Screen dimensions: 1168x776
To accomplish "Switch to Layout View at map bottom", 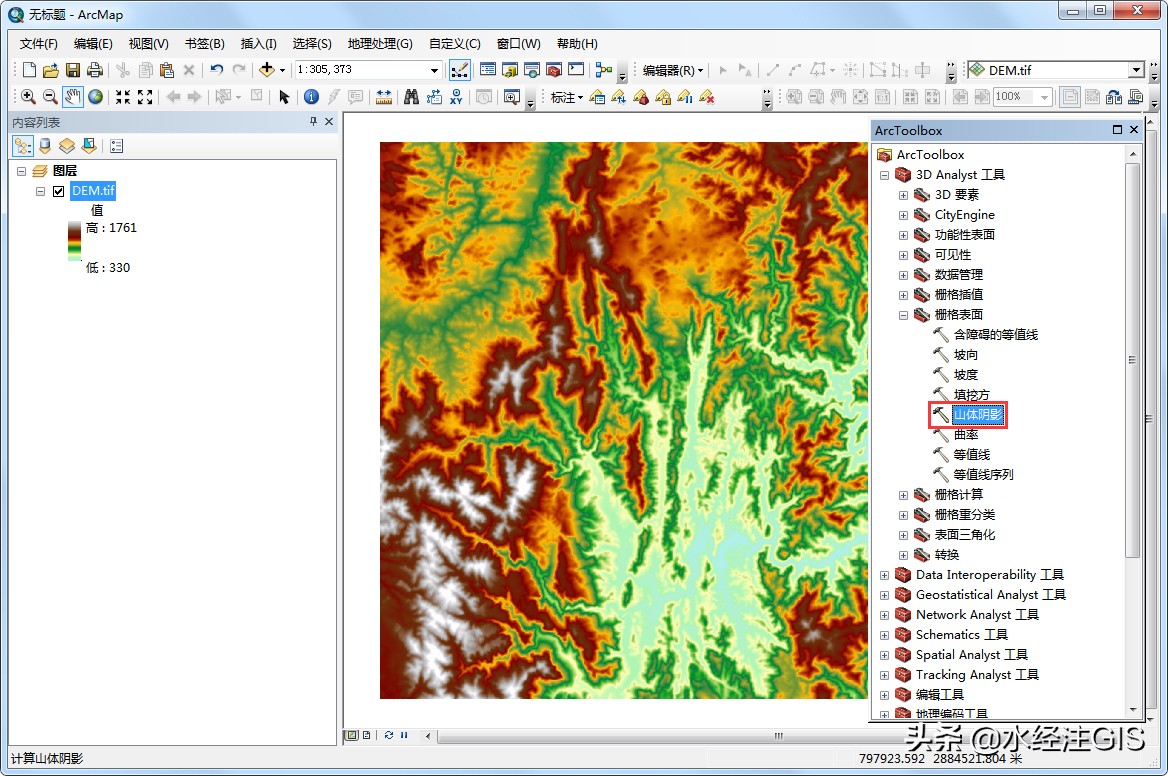I will 366,735.
